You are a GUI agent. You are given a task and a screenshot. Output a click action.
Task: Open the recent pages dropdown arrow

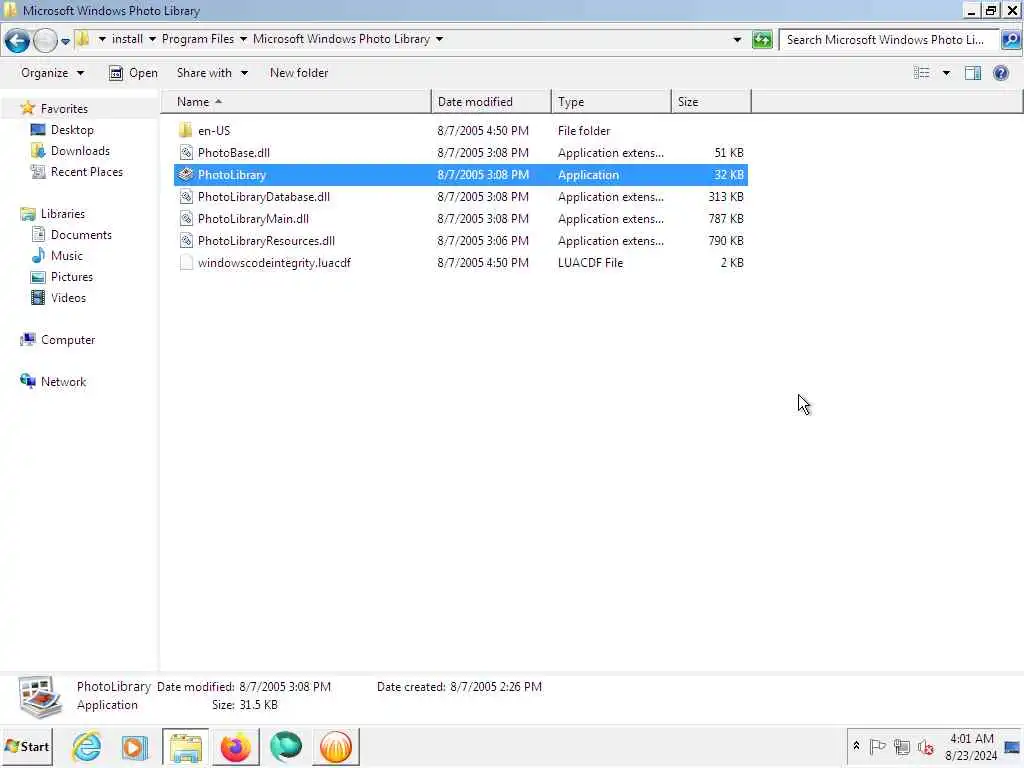click(x=65, y=41)
